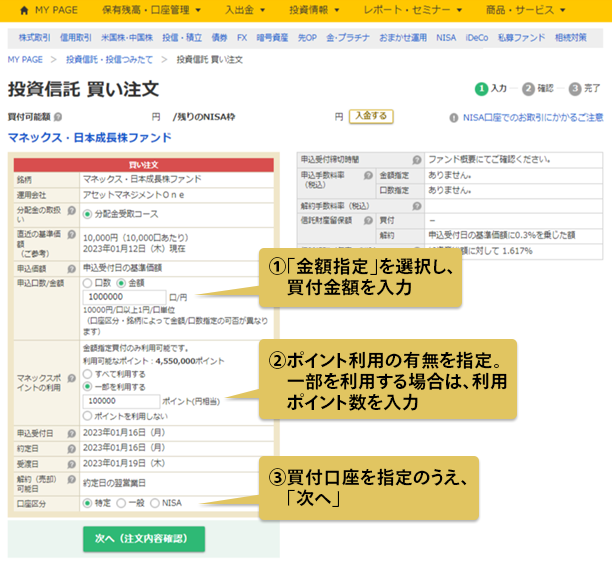Image resolution: width=612 pixels, height=568 pixels.
Task: Click info icon for NISA口座 notice
Action: click(x=455, y=117)
